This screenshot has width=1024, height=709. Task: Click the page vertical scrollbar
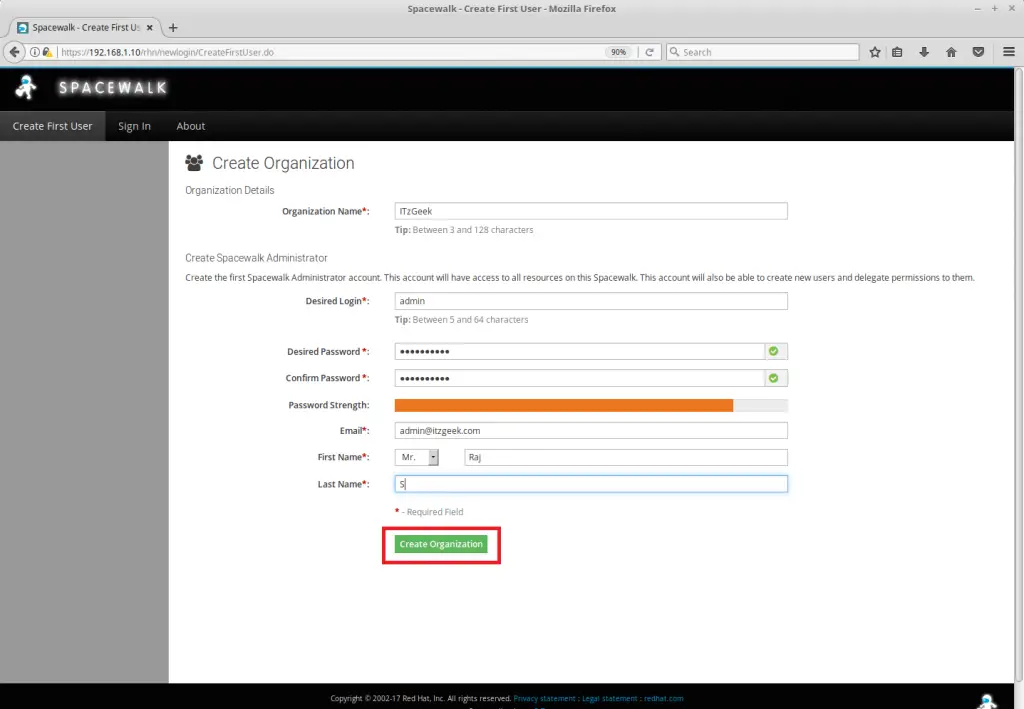click(1019, 375)
